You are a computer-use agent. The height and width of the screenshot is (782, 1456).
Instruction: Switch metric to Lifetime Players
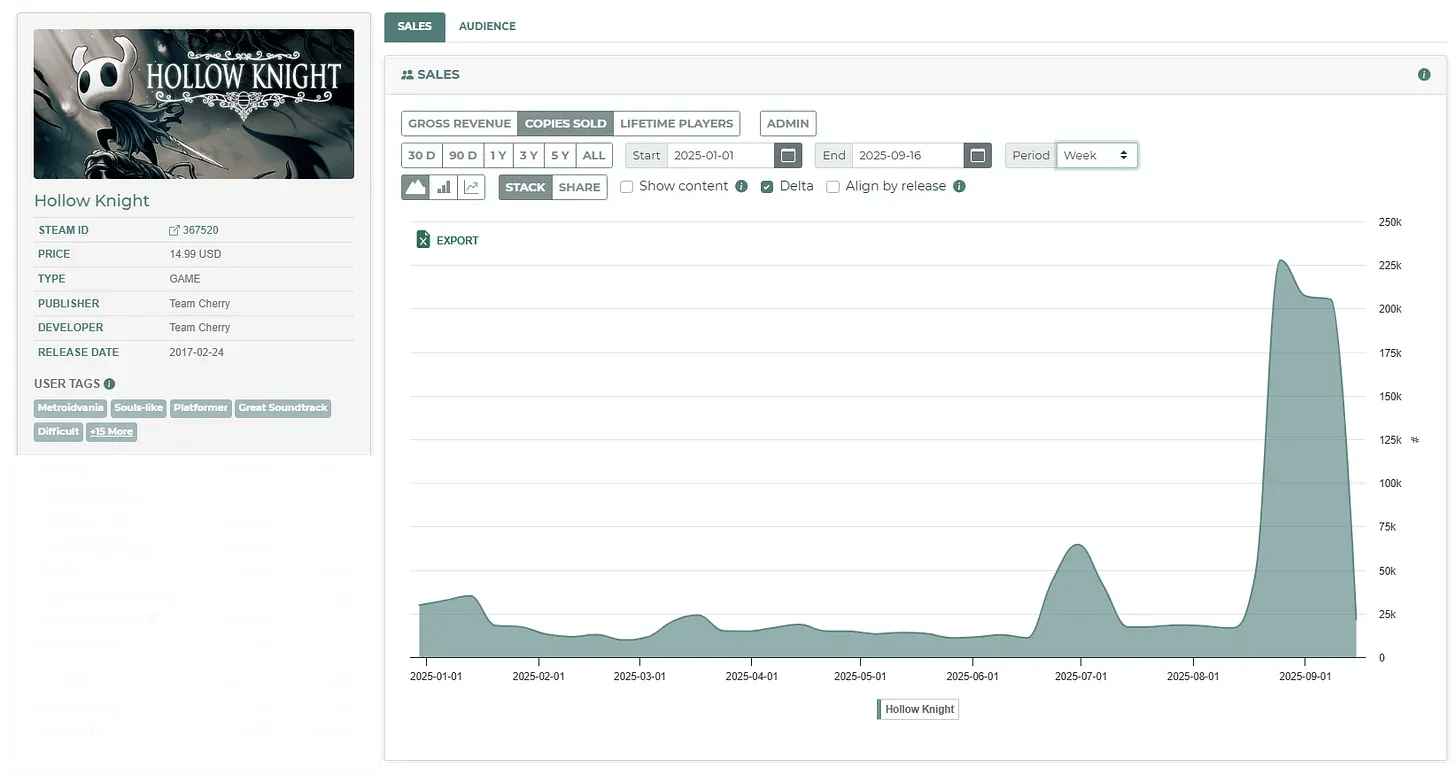tap(677, 124)
